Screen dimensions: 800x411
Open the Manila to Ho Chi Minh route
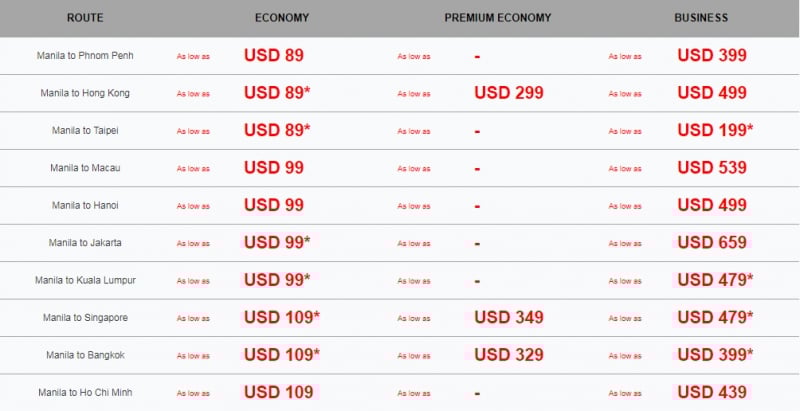[85, 393]
